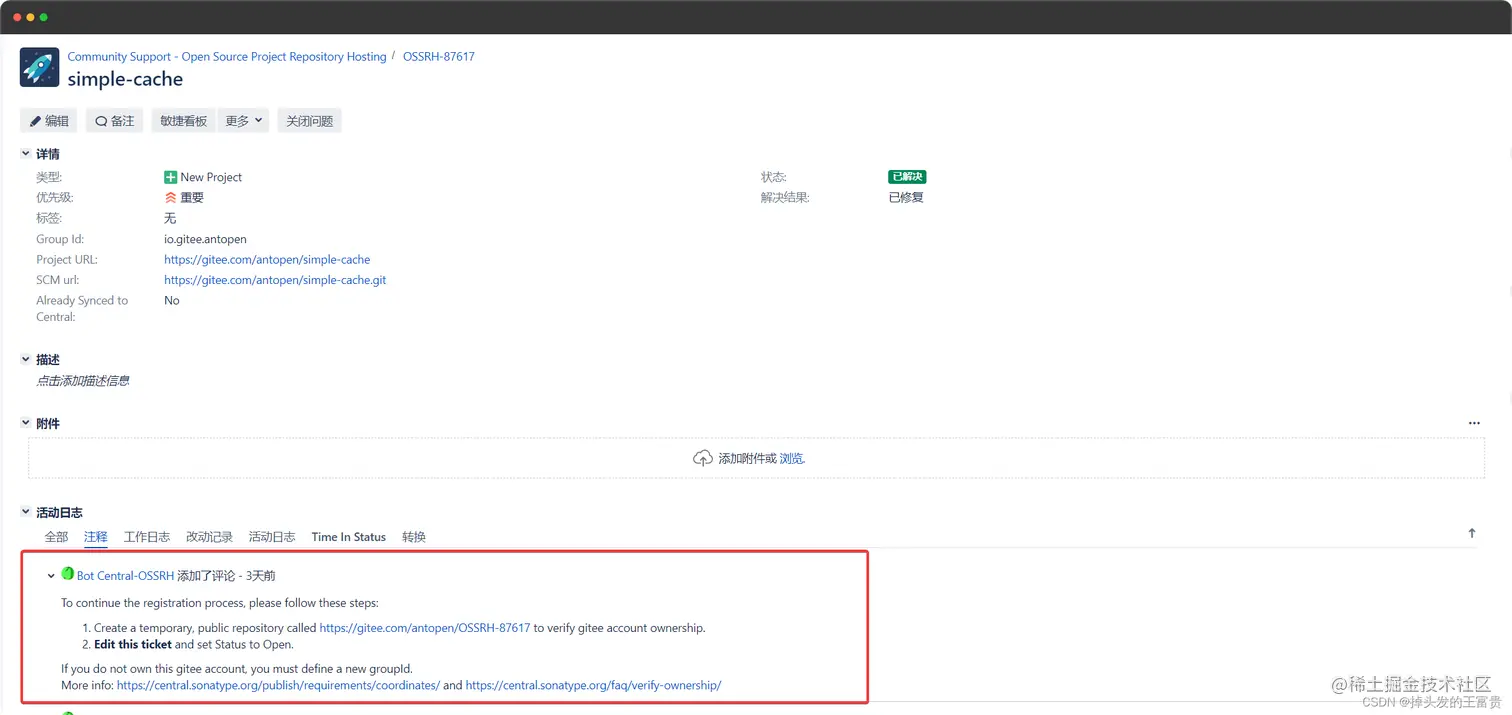Switch to the Time In Status tab
This screenshot has height=715, width=1512.
(x=348, y=537)
